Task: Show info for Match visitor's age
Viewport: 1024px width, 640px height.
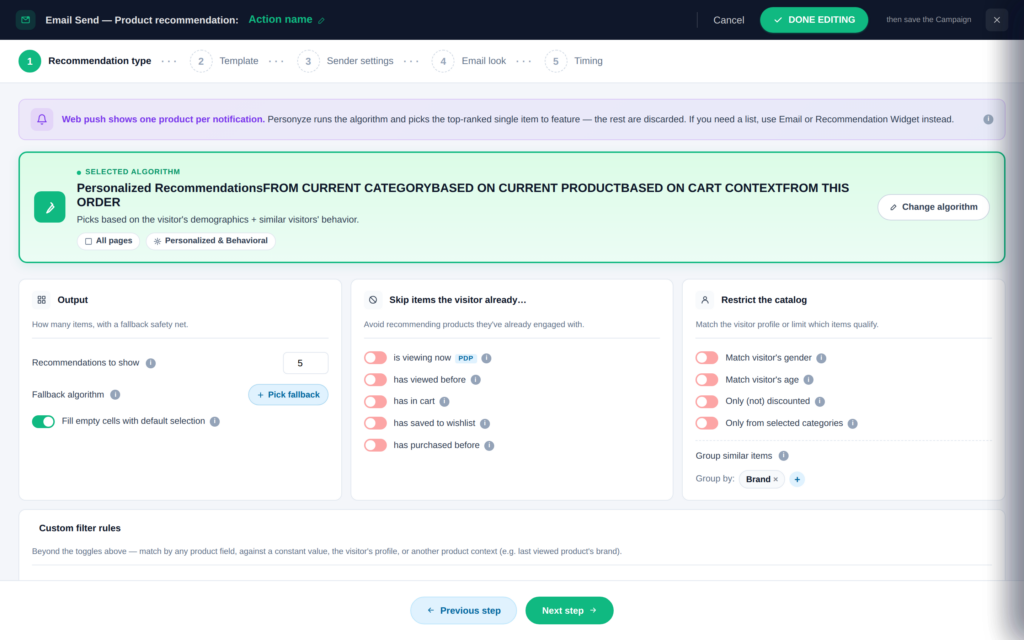Action: coord(808,379)
